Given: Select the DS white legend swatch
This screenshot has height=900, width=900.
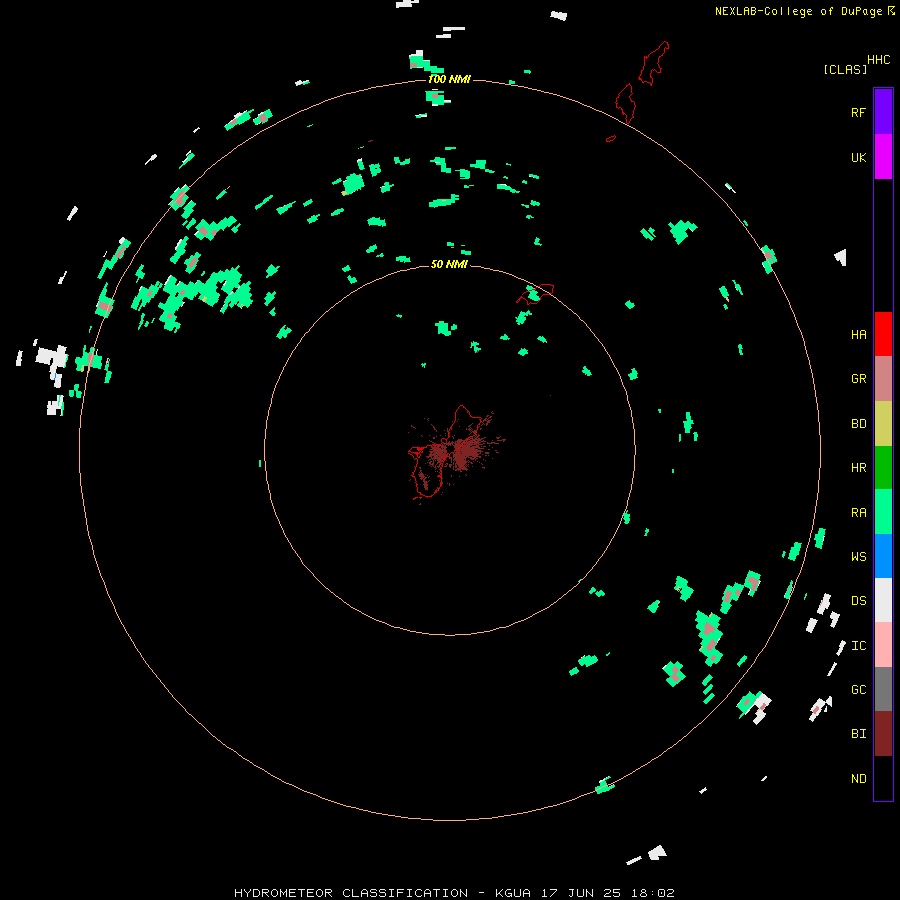Looking at the screenshot, I should click(883, 600).
